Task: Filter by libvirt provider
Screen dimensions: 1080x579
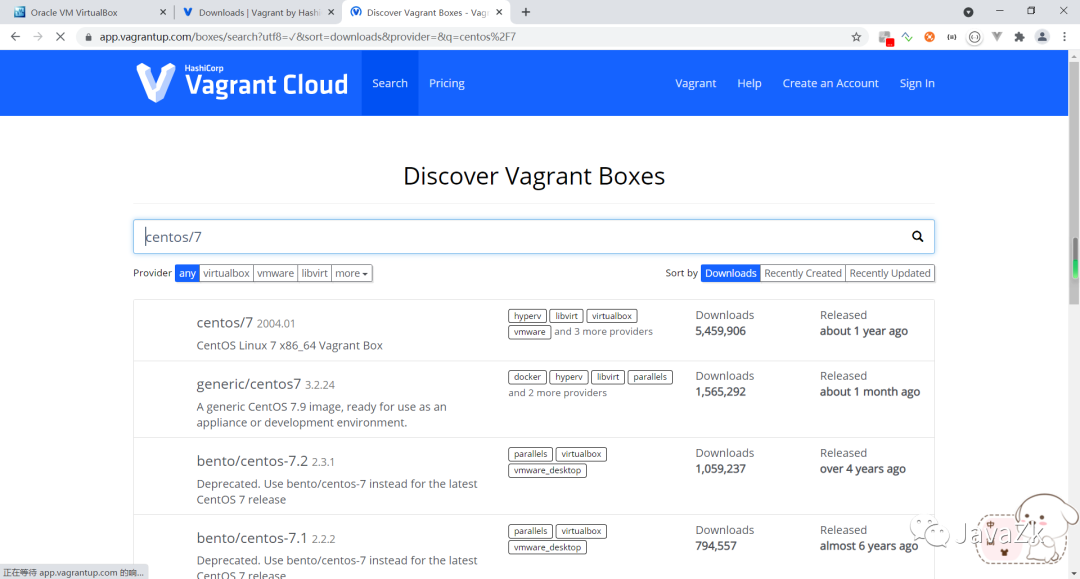Action: [314, 273]
